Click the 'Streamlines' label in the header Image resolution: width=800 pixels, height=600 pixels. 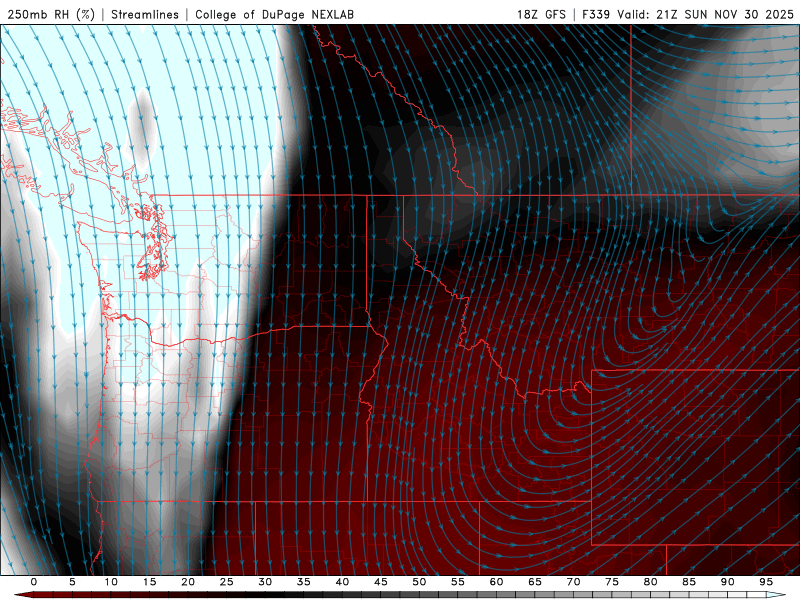(x=145, y=14)
